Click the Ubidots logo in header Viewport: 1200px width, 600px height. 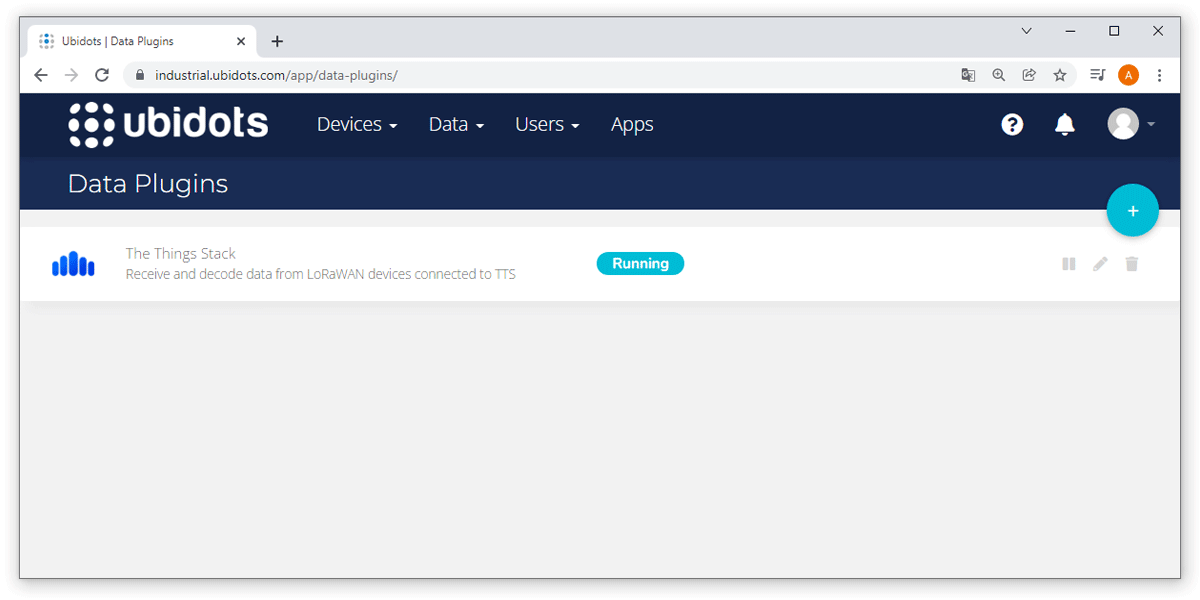click(x=168, y=124)
